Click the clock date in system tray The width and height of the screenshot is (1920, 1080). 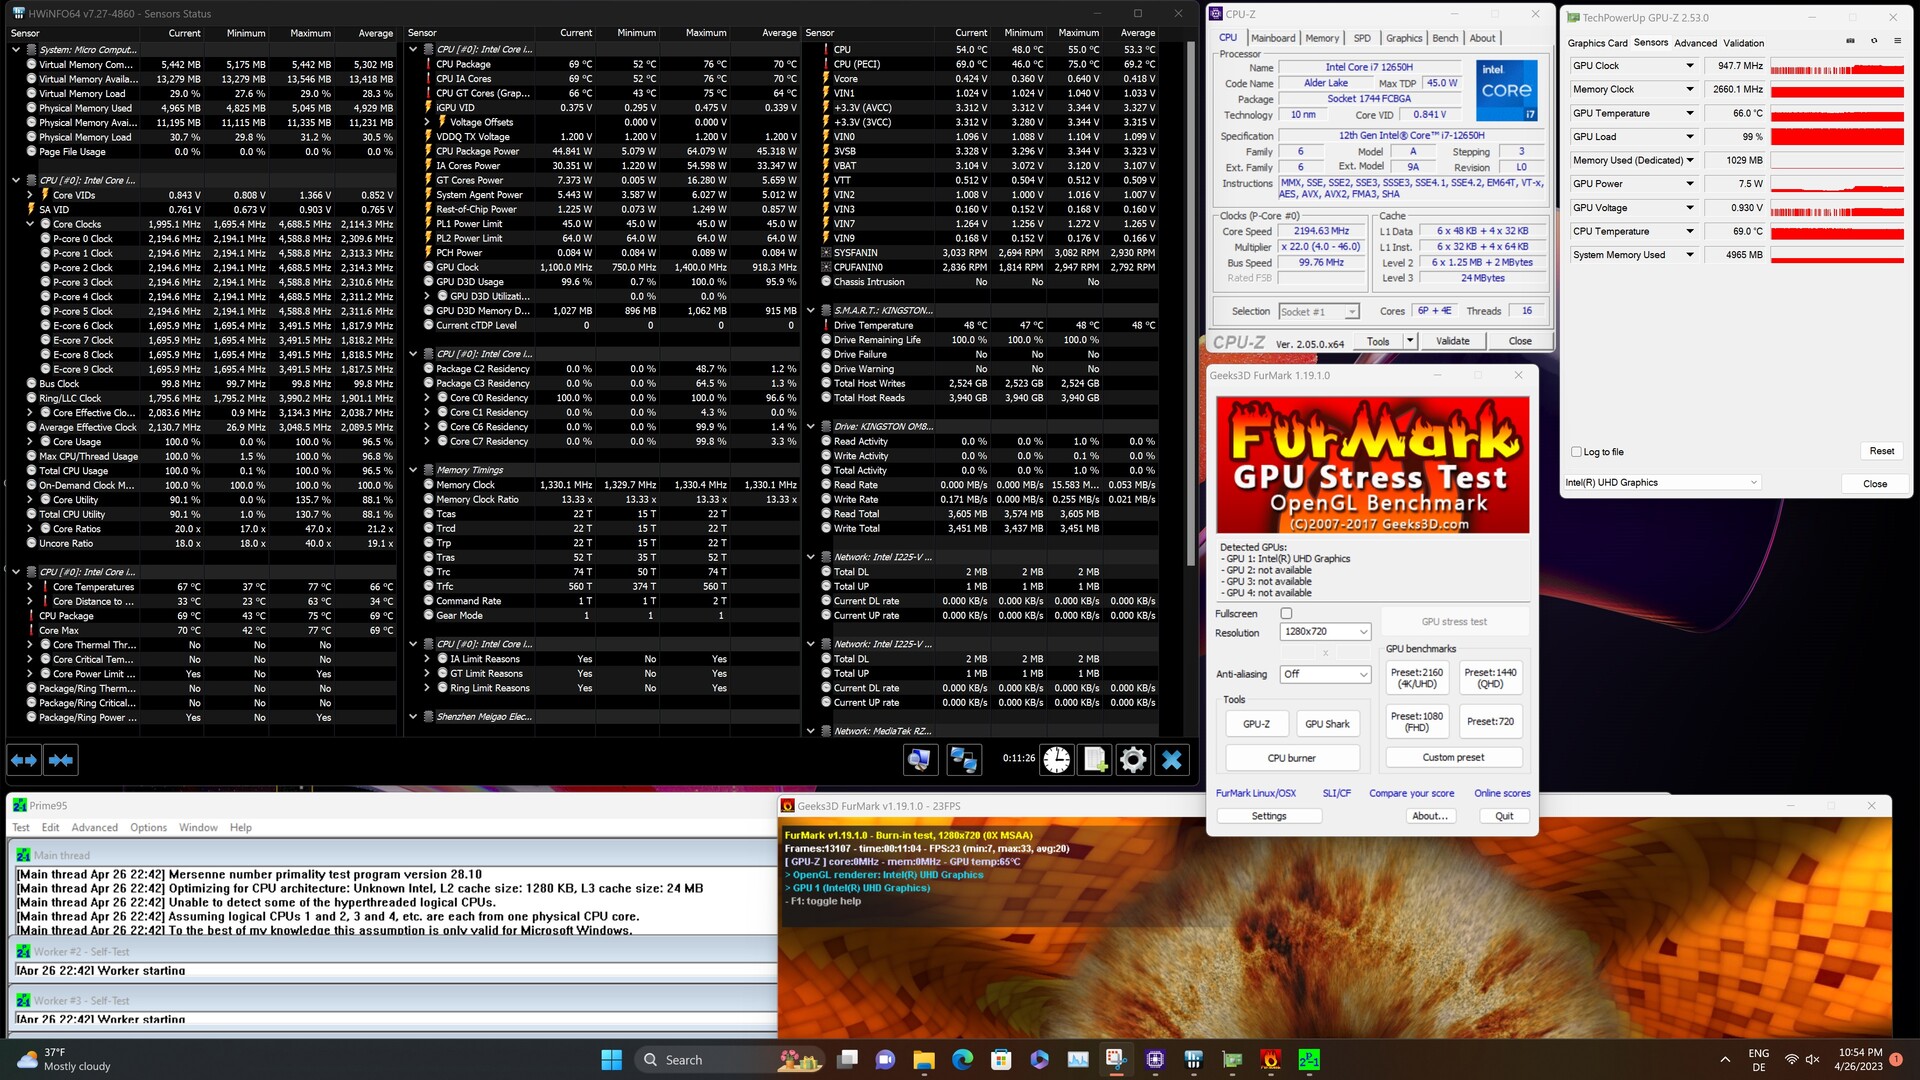pos(1859,1059)
